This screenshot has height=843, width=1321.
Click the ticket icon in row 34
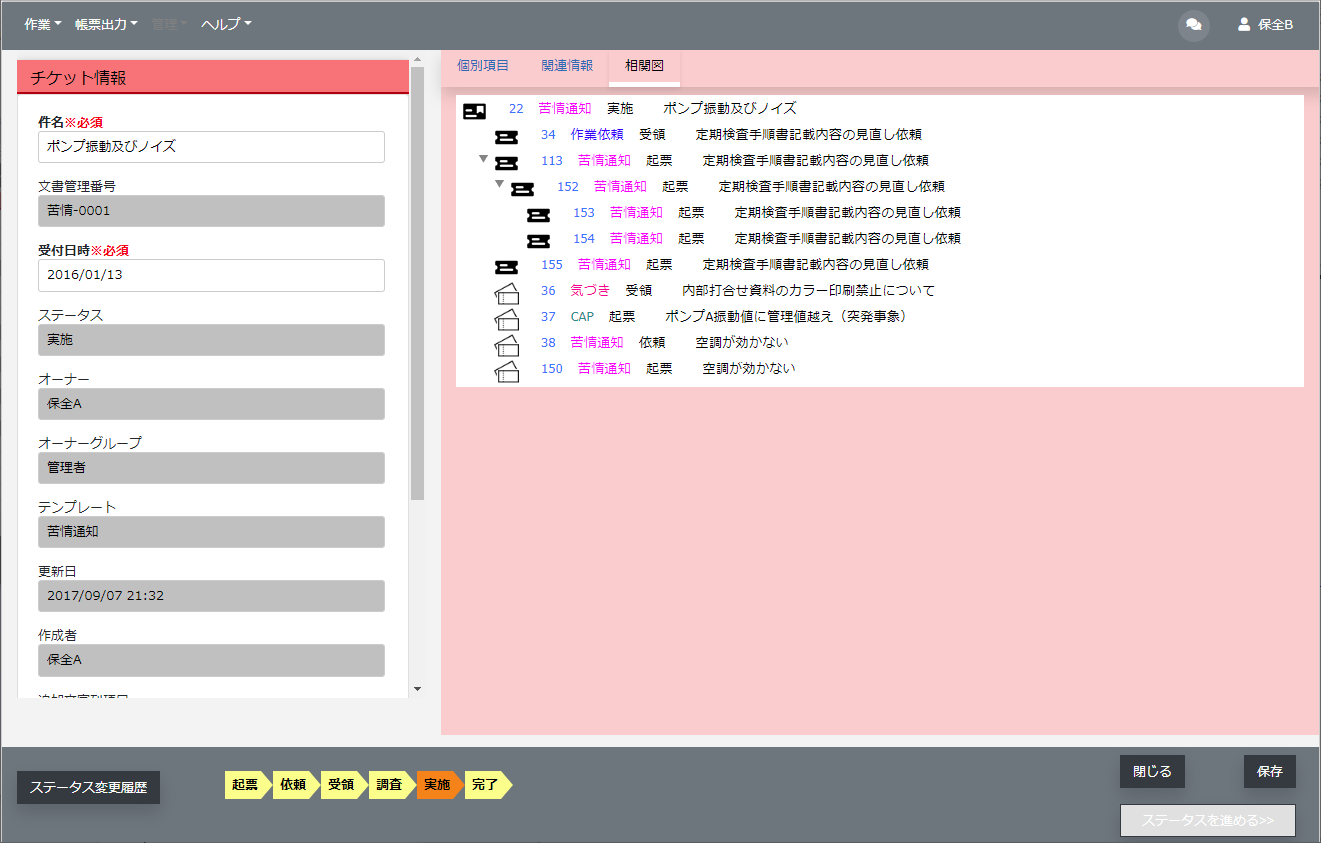(x=506, y=137)
